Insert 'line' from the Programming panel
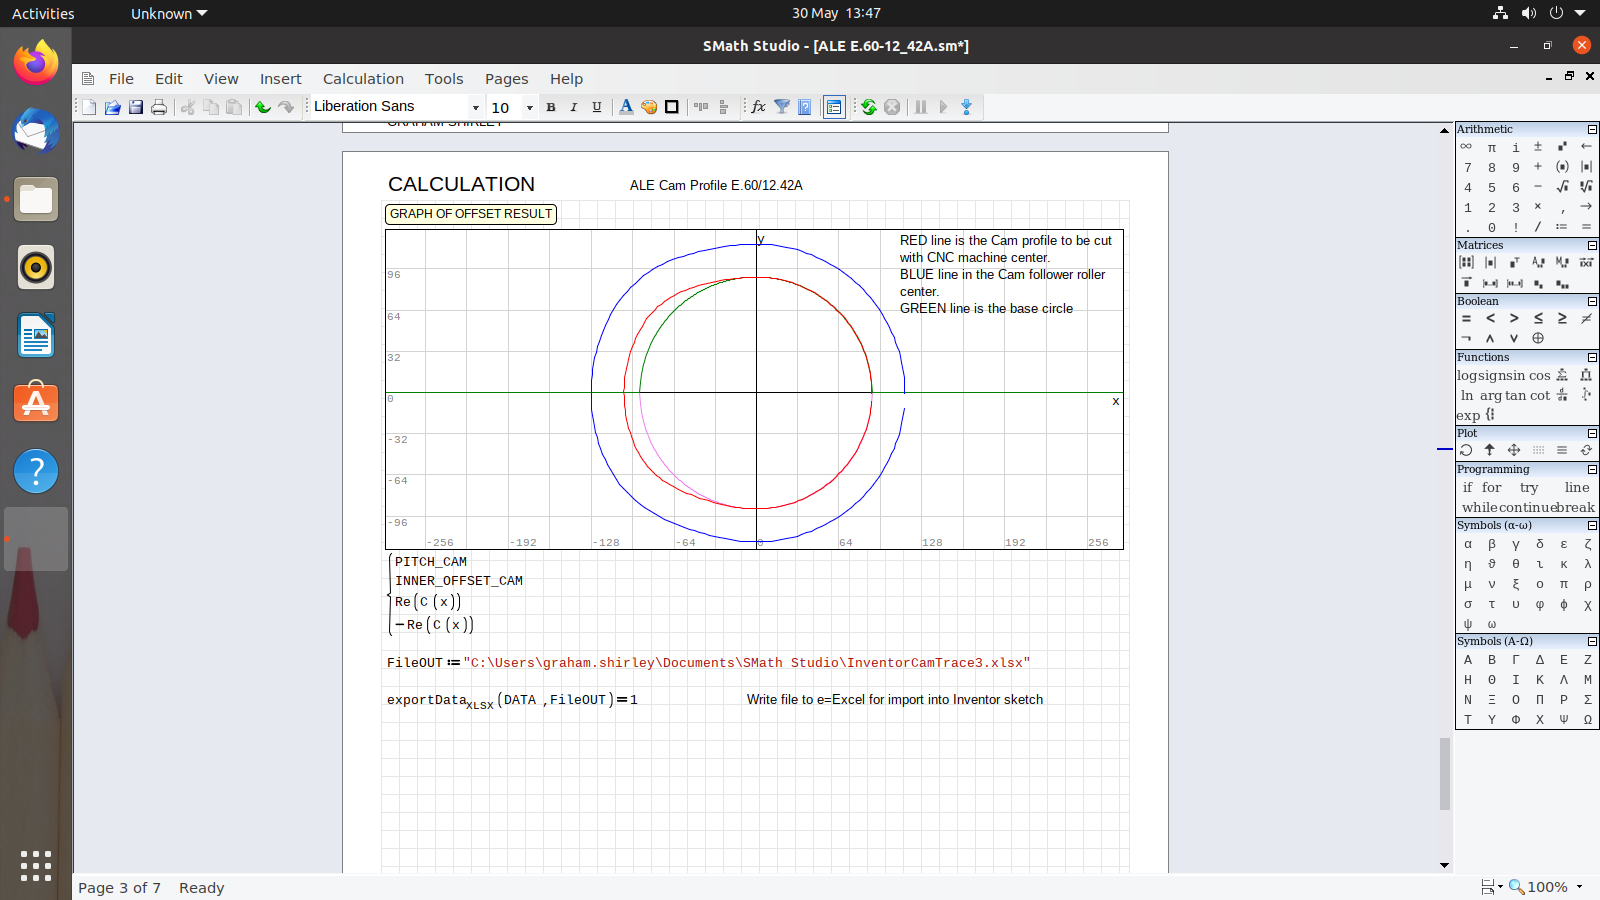Image resolution: width=1600 pixels, height=900 pixels. [1577, 488]
